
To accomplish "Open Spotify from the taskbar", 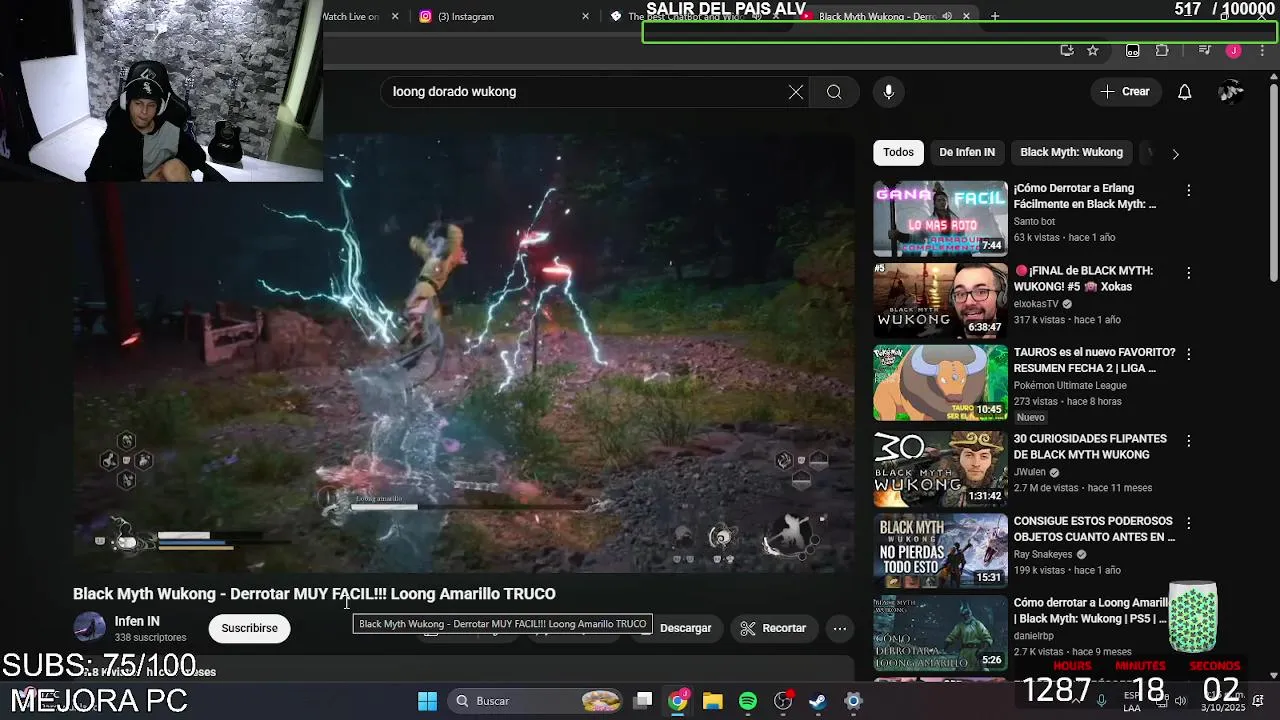I will pos(748,701).
